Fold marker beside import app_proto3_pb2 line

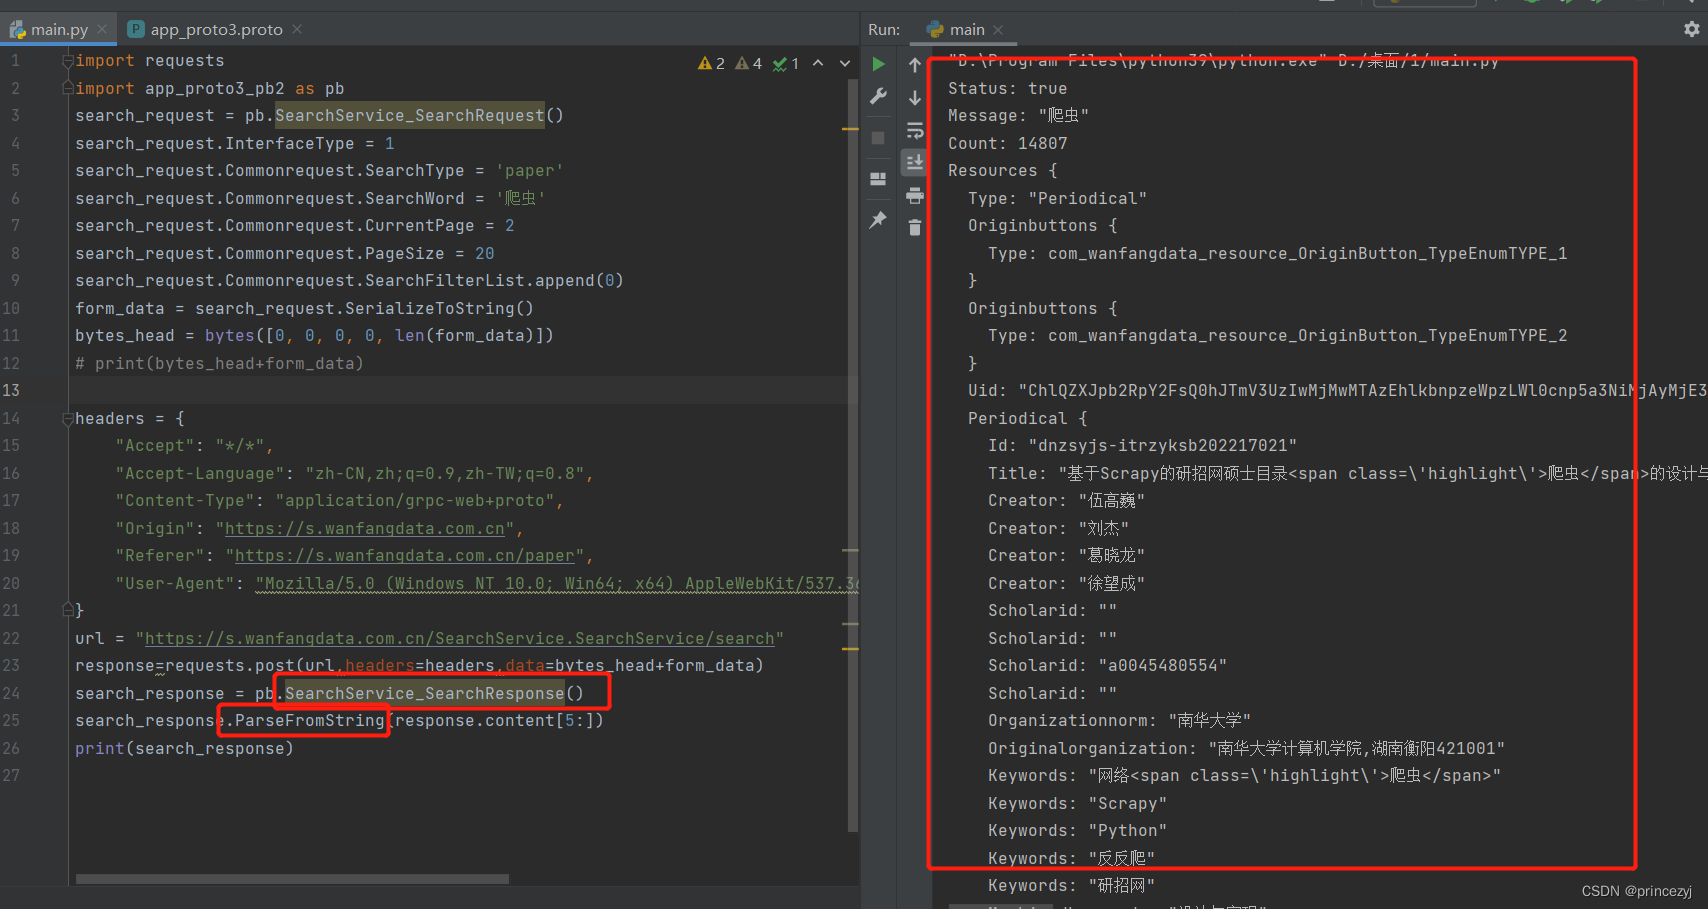[68, 88]
